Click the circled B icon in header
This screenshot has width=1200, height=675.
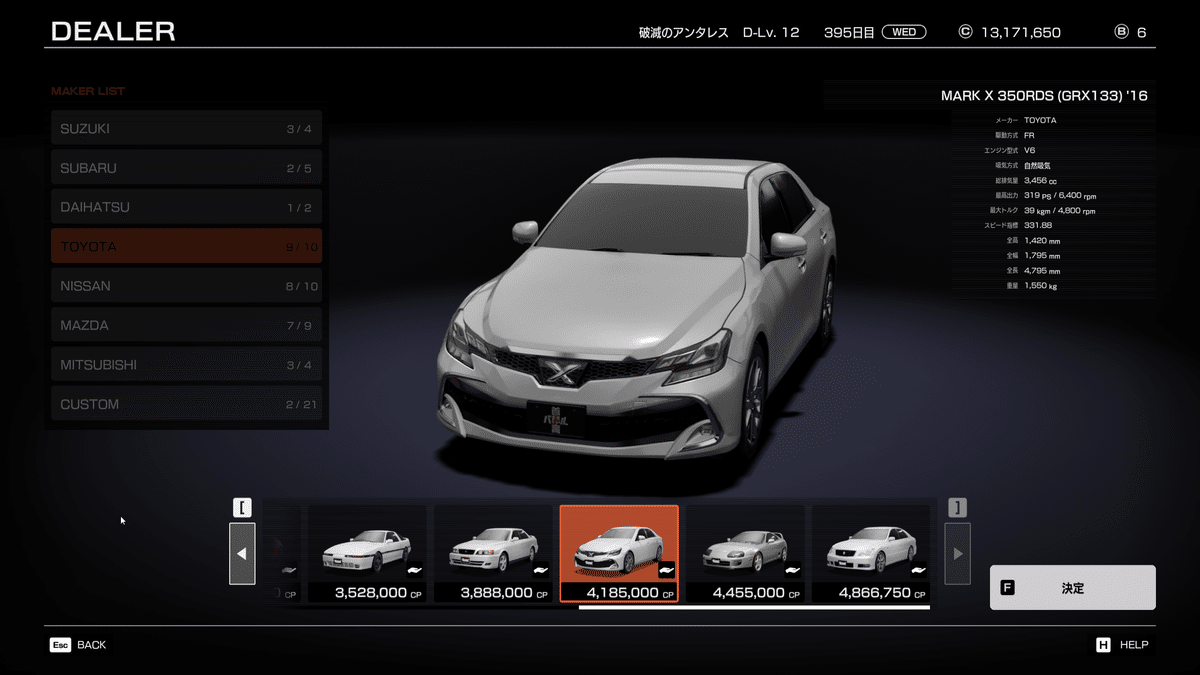1121,31
